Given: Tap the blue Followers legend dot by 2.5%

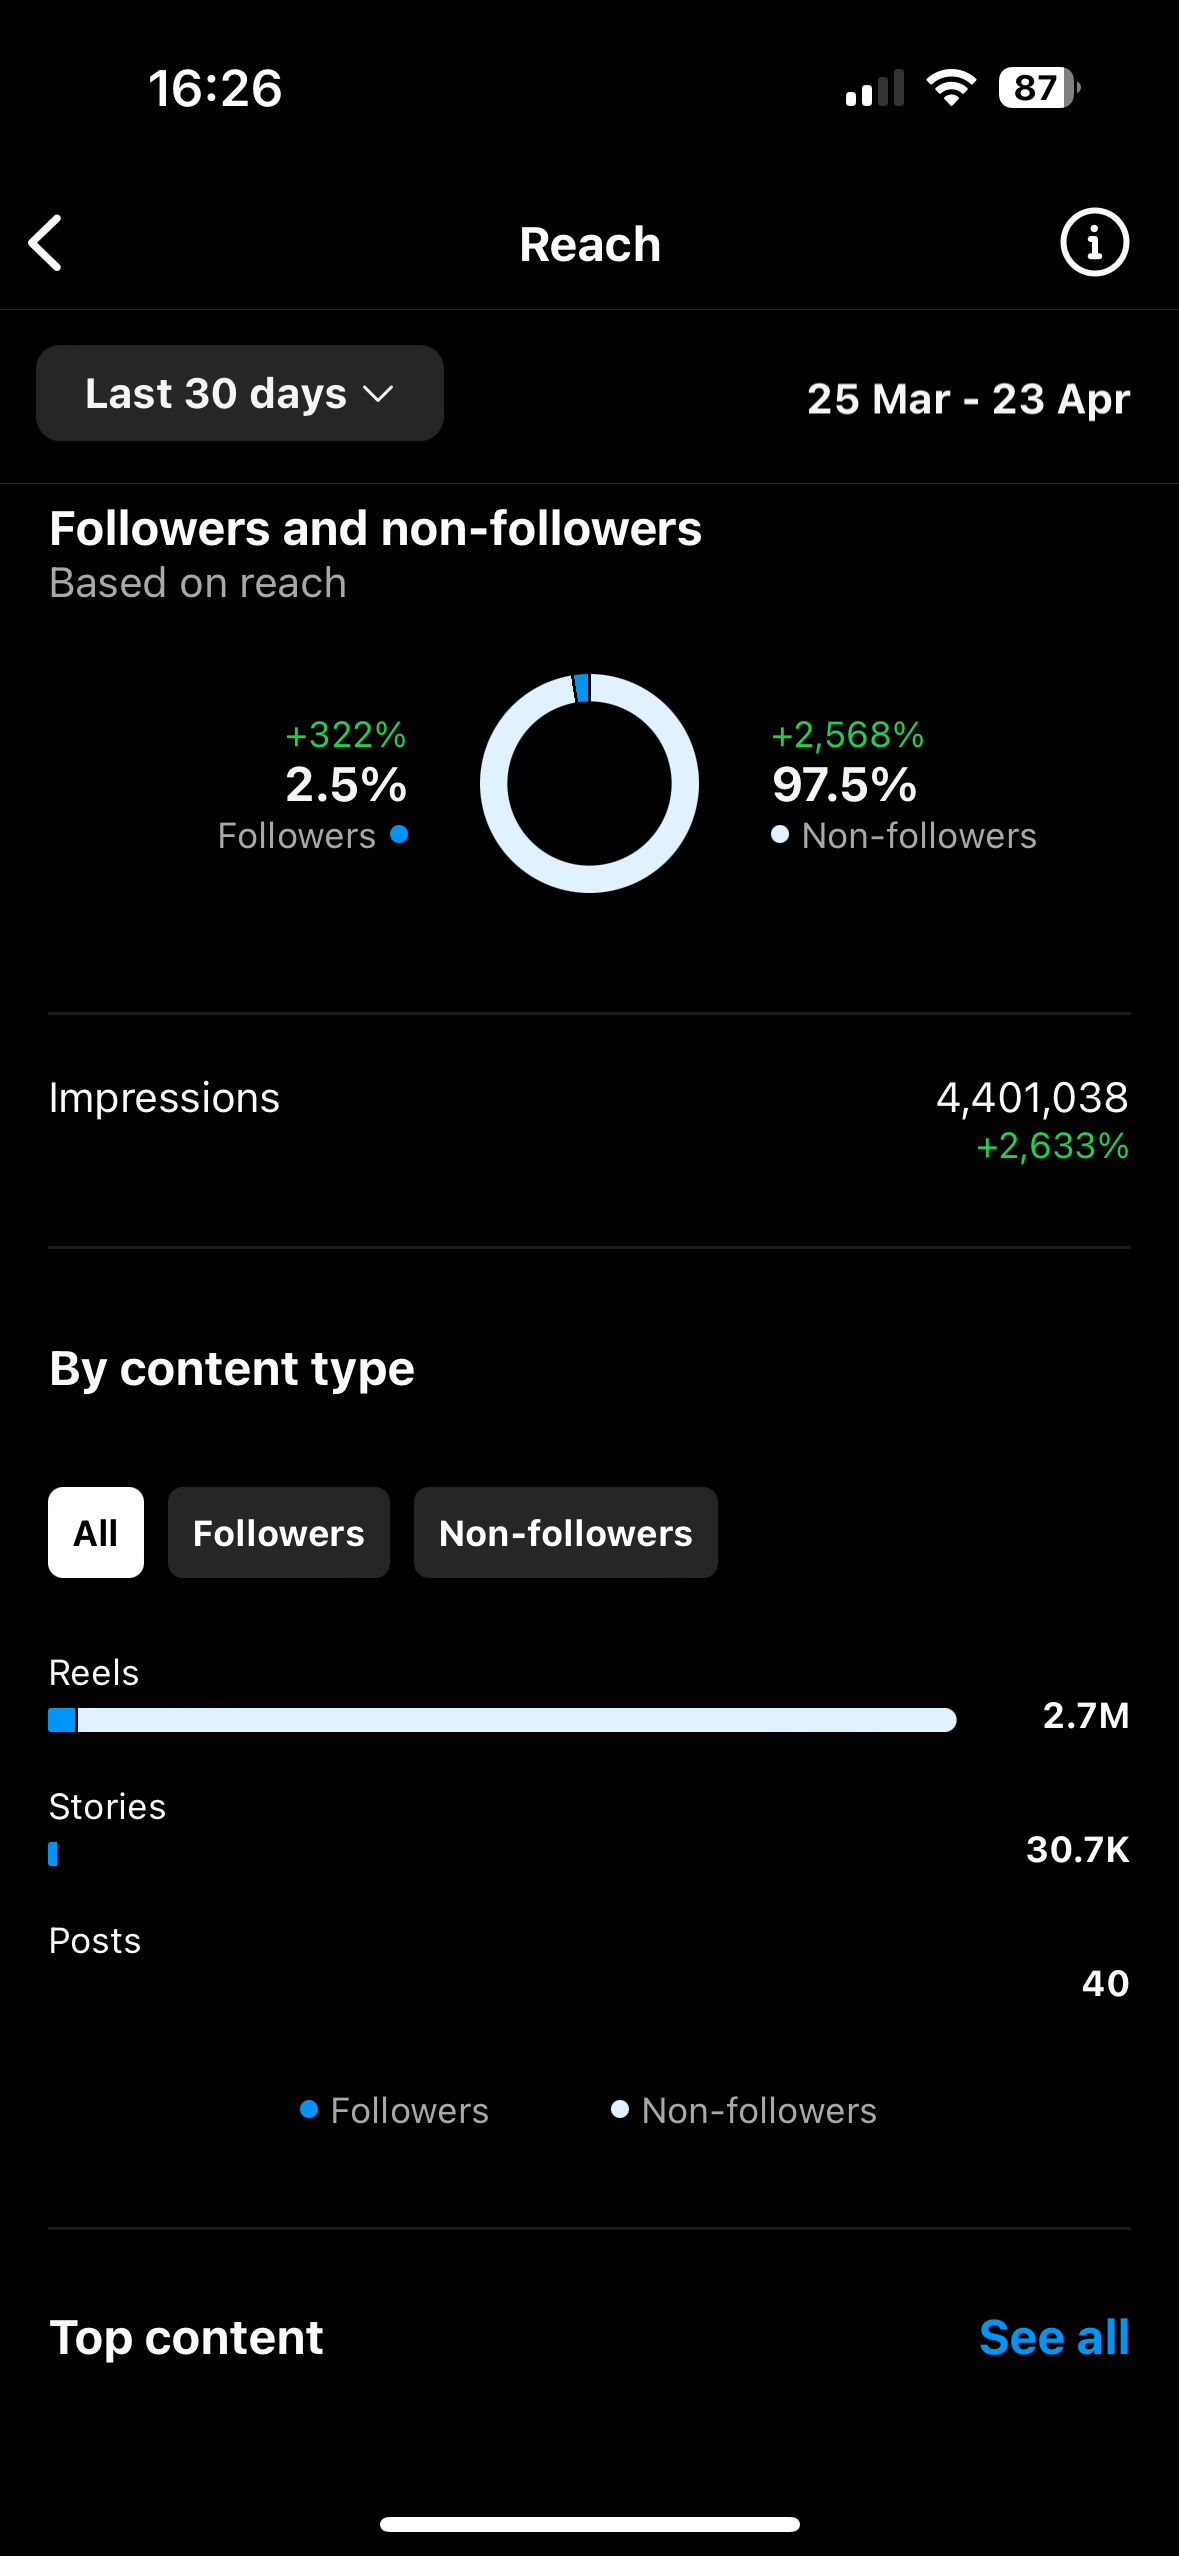Looking at the screenshot, I should 399,834.
